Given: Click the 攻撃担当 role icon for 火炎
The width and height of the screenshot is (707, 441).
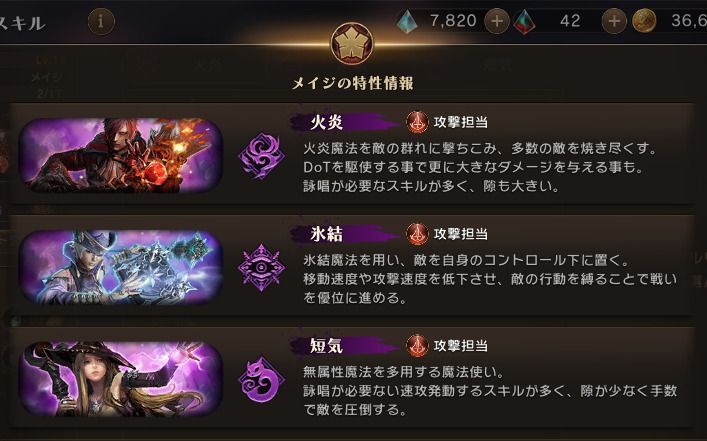Looking at the screenshot, I should [x=417, y=122].
